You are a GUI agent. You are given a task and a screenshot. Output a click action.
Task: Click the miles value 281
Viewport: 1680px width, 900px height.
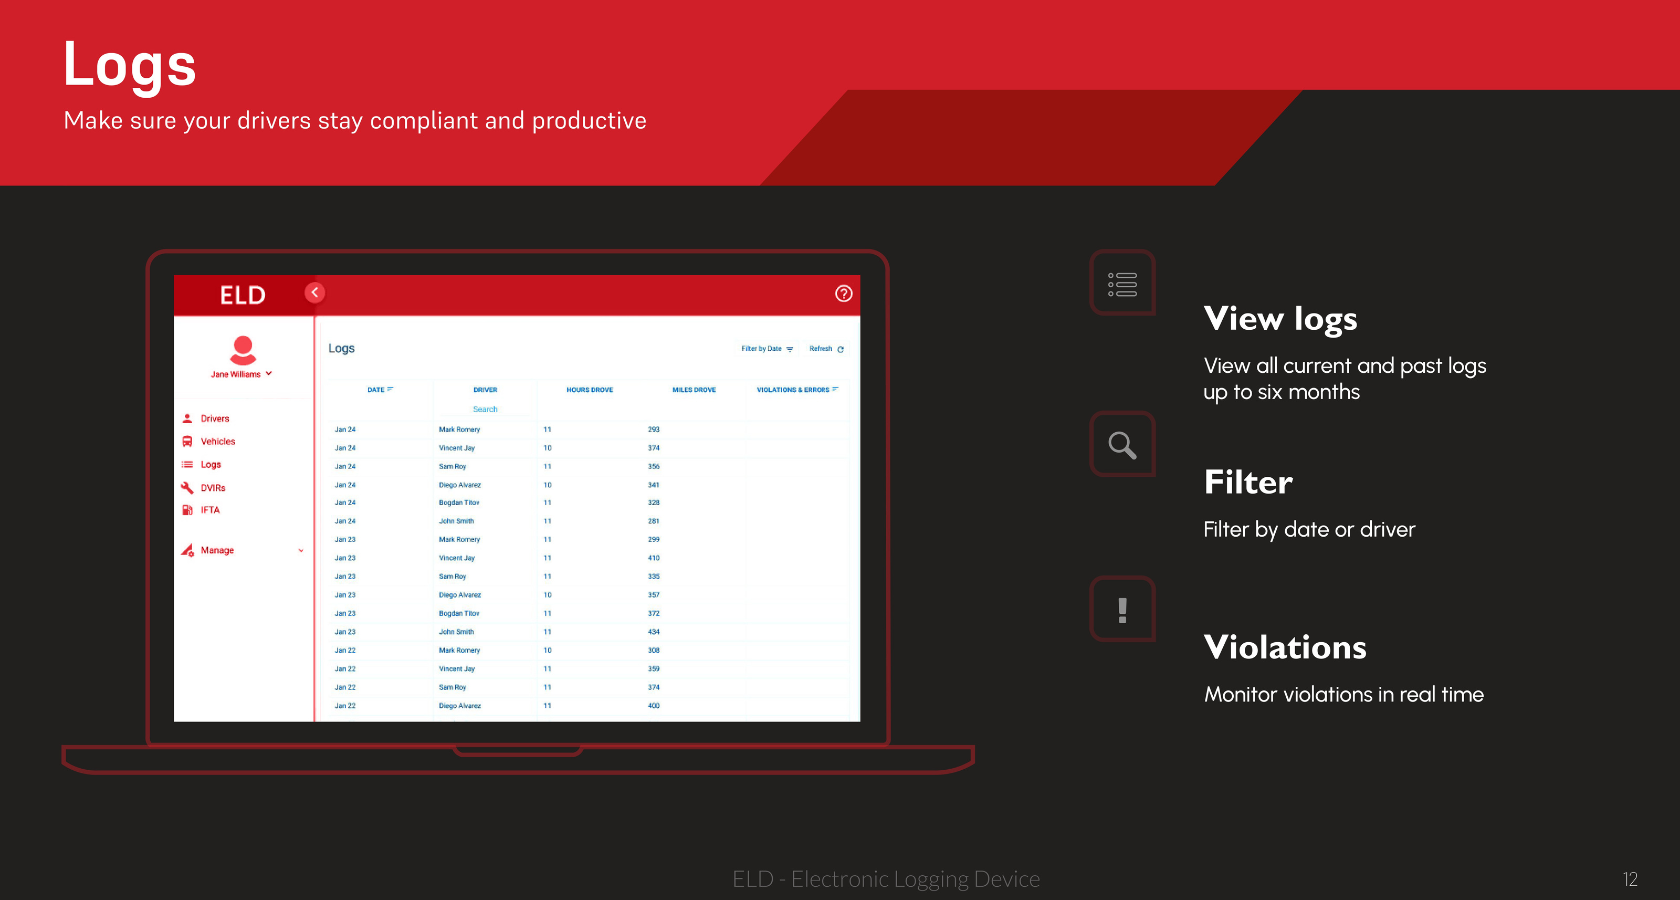tap(654, 521)
